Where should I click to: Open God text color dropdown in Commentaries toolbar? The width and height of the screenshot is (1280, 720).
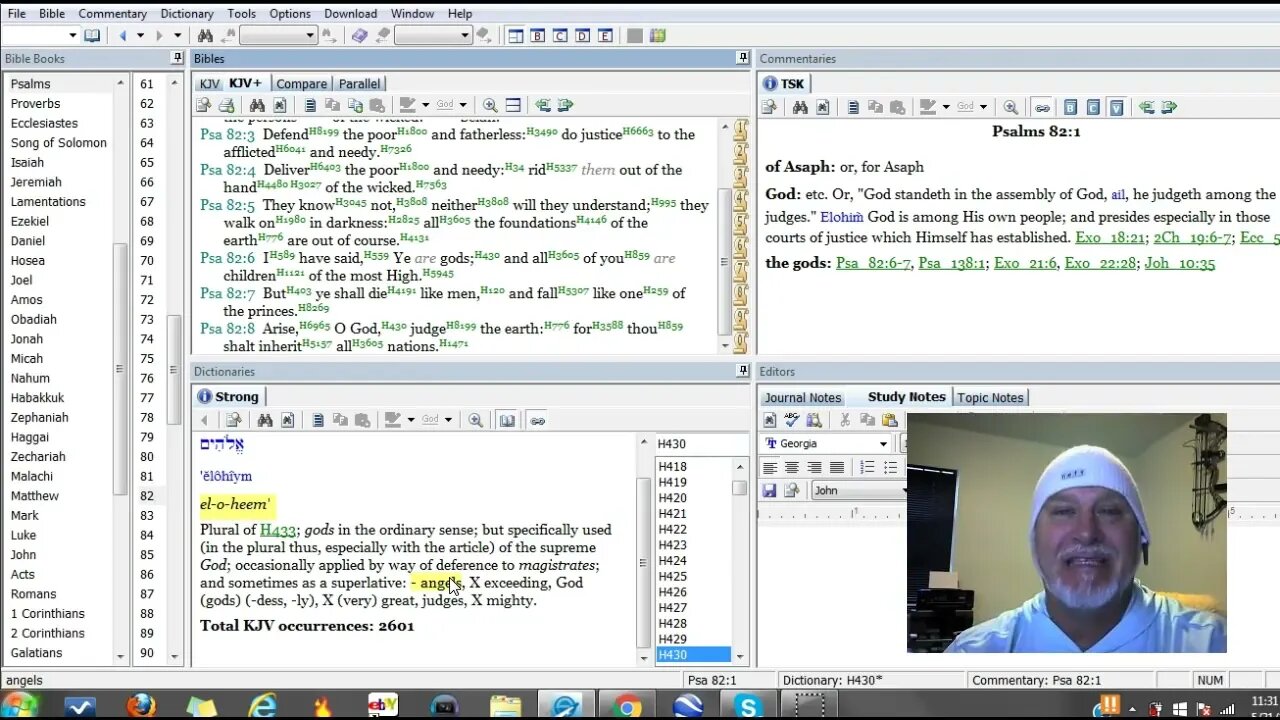(984, 107)
